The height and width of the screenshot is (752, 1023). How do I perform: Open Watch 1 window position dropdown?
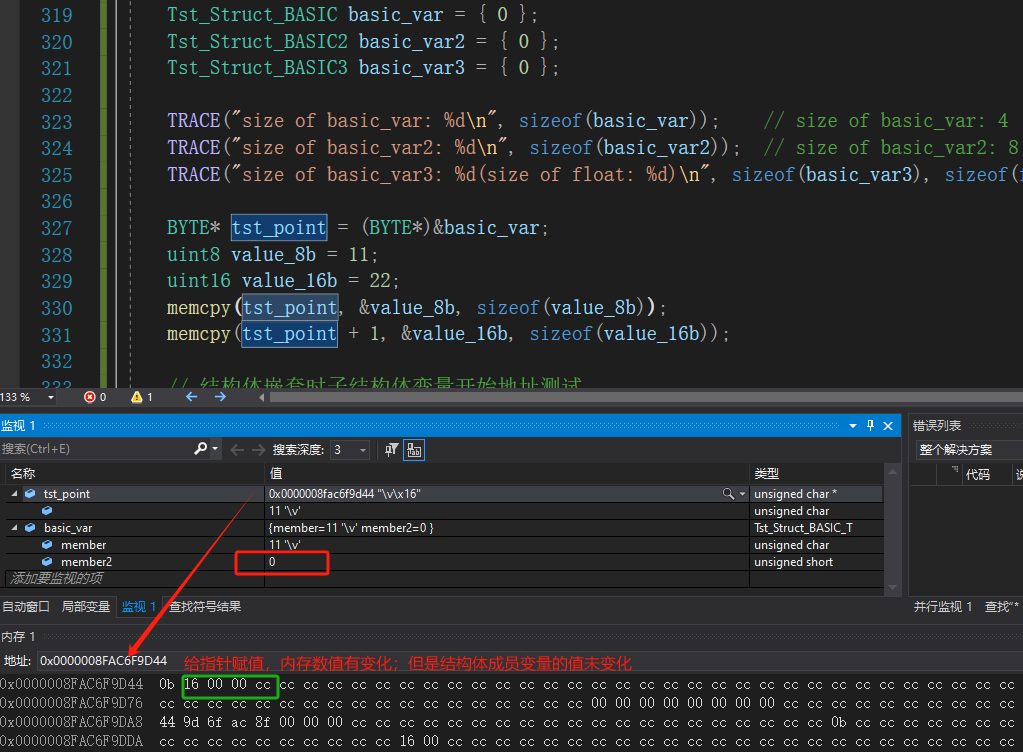853,426
